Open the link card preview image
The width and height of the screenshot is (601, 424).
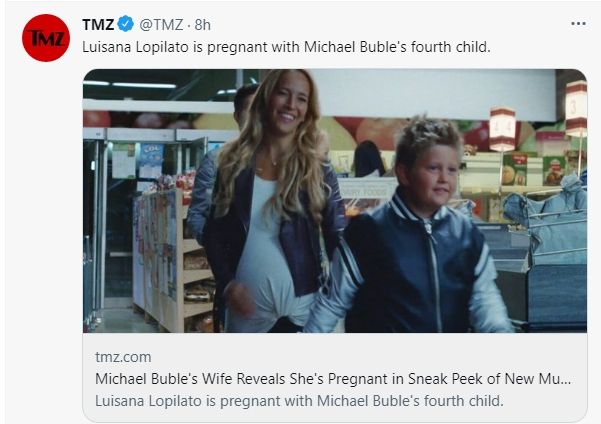335,200
